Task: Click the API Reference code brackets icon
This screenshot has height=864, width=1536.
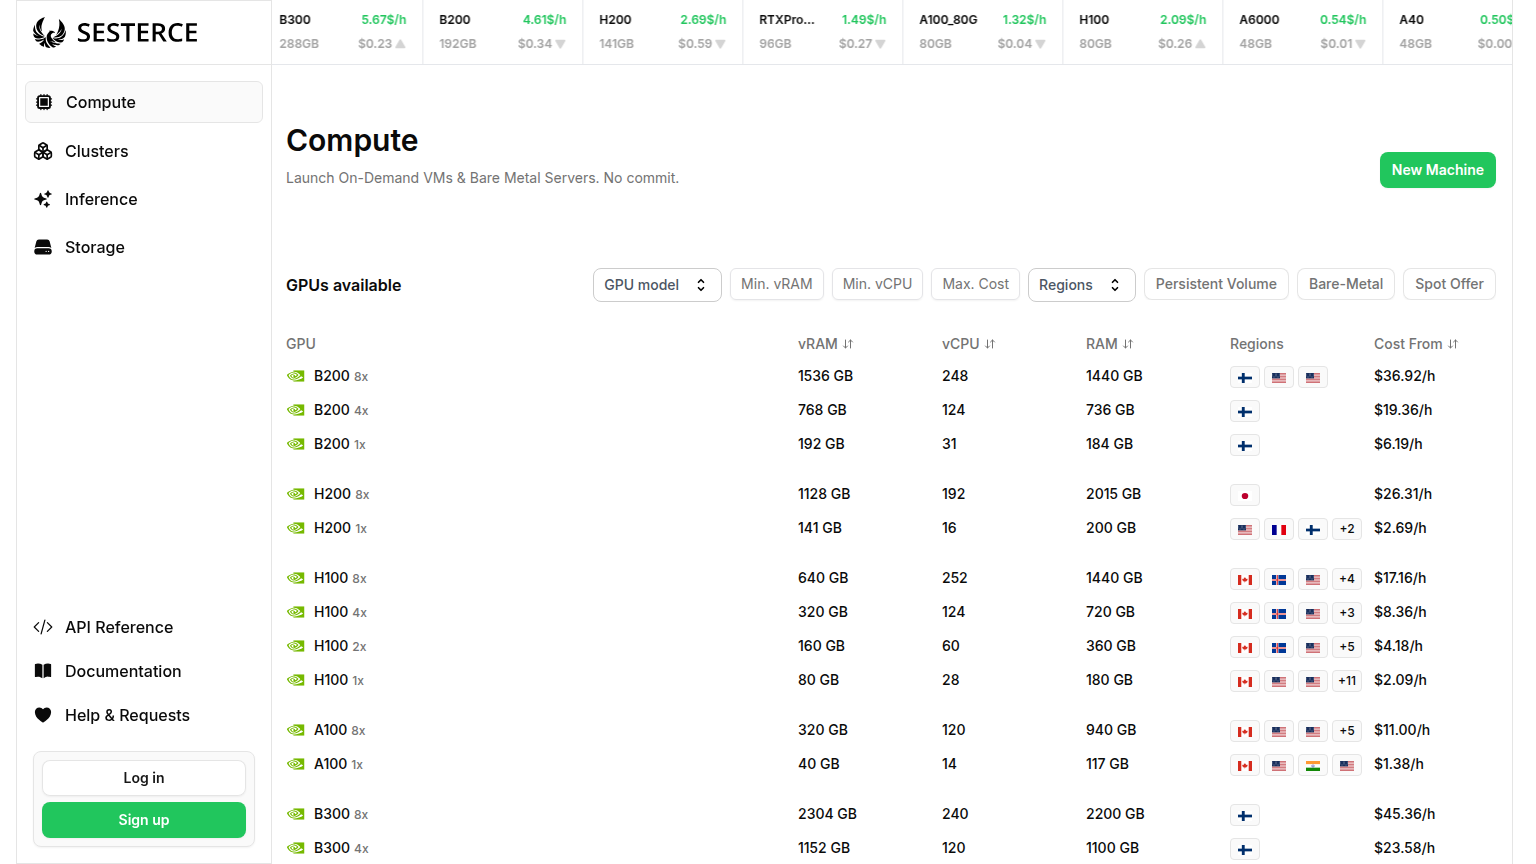Action: coord(43,627)
